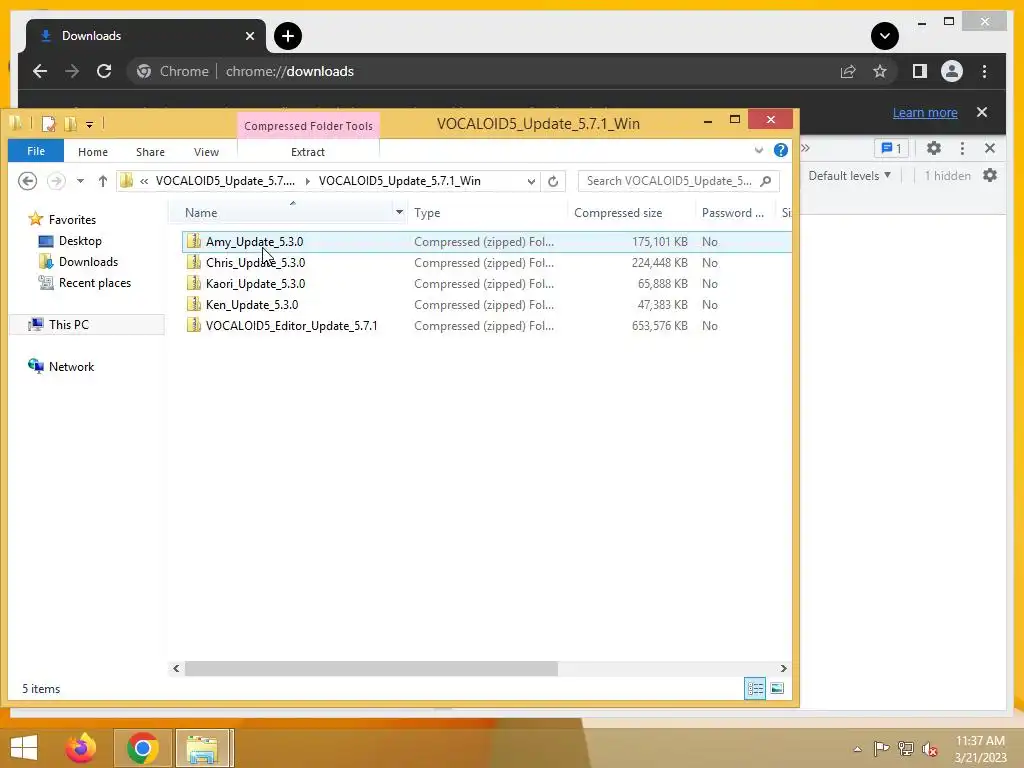
Task: Click the muted volume tray icon
Action: 929,748
